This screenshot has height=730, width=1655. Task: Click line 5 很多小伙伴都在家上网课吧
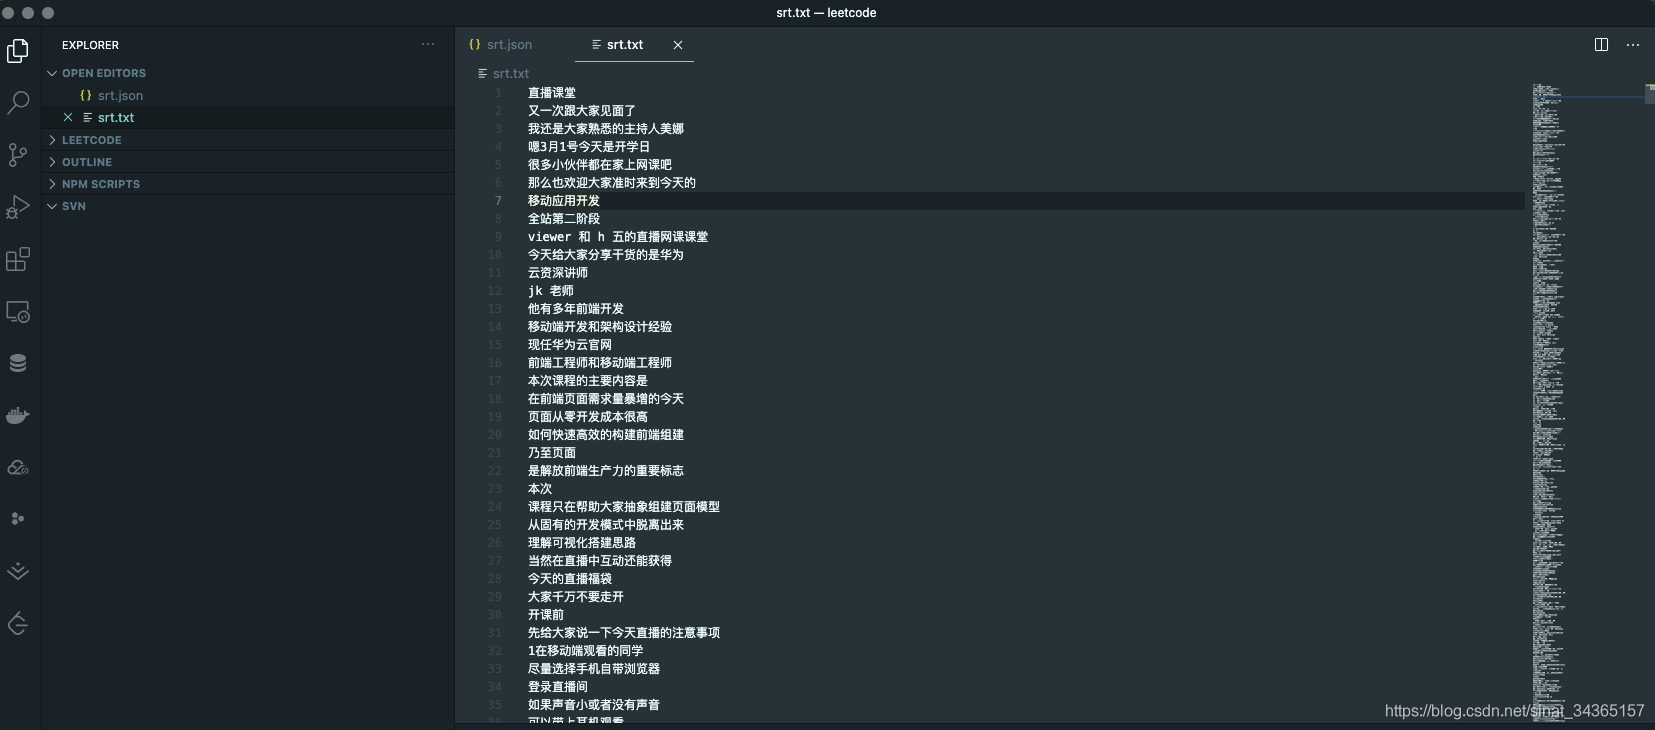[x=600, y=165]
